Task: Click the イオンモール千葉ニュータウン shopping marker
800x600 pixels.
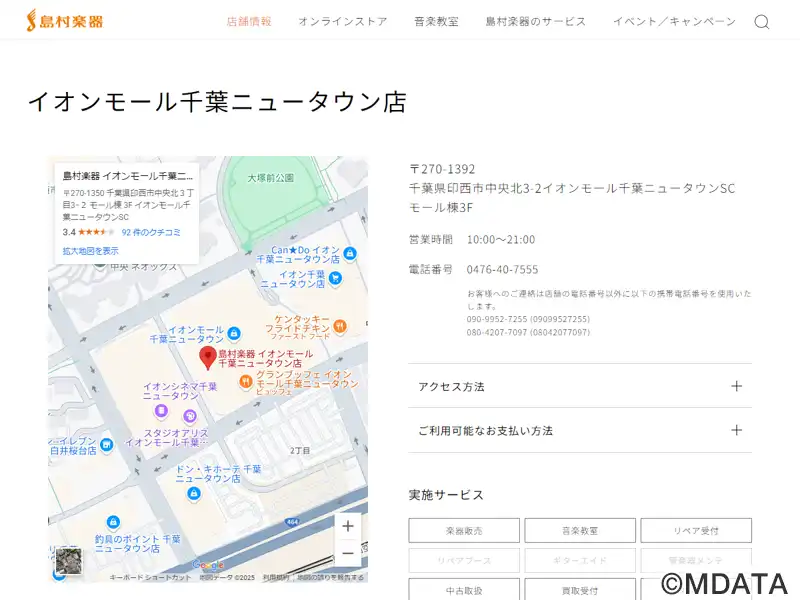Action: click(x=234, y=334)
